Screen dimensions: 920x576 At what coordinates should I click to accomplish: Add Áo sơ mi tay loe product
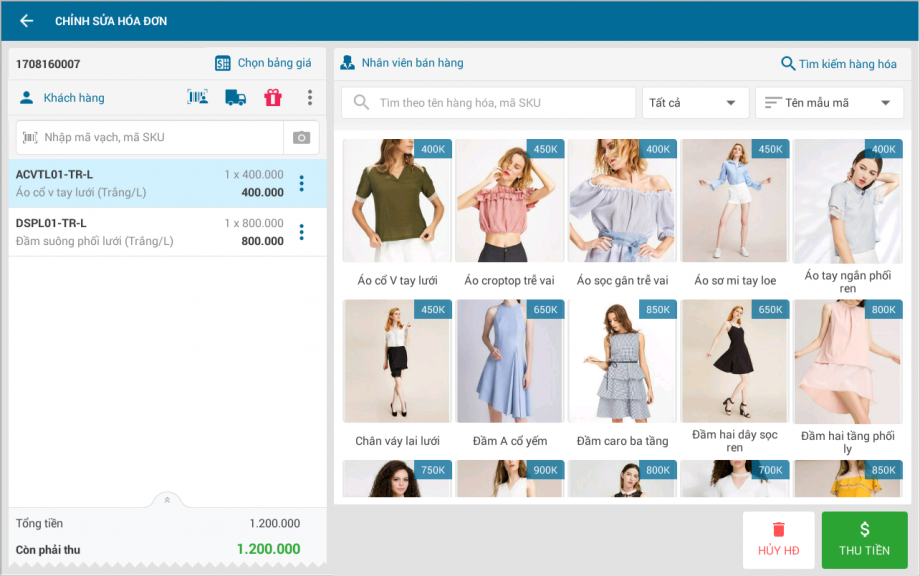[735, 215]
